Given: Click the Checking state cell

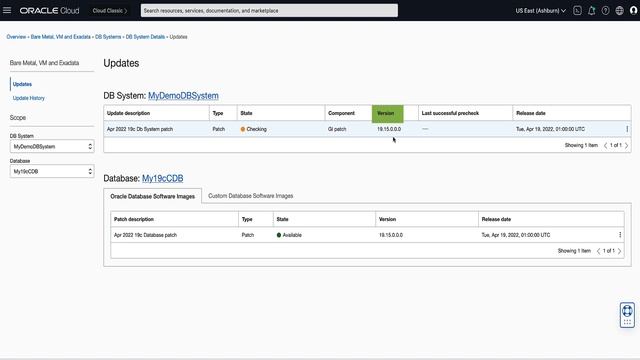Looking at the screenshot, I should tap(253, 129).
